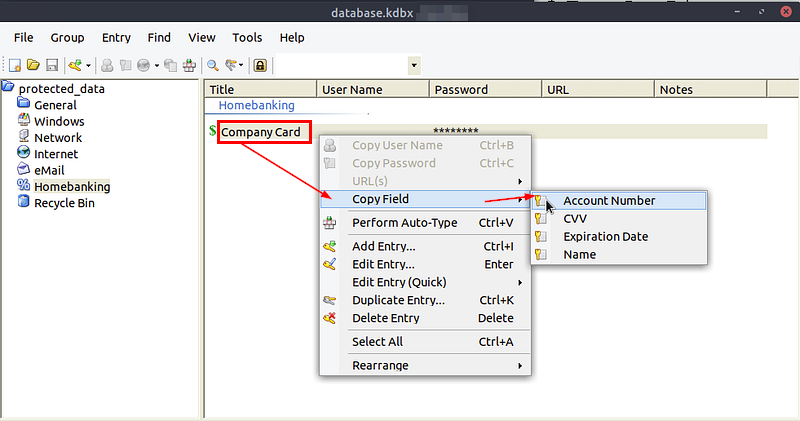
Task: Click the Recycle Bin group icon
Action: coord(23,202)
